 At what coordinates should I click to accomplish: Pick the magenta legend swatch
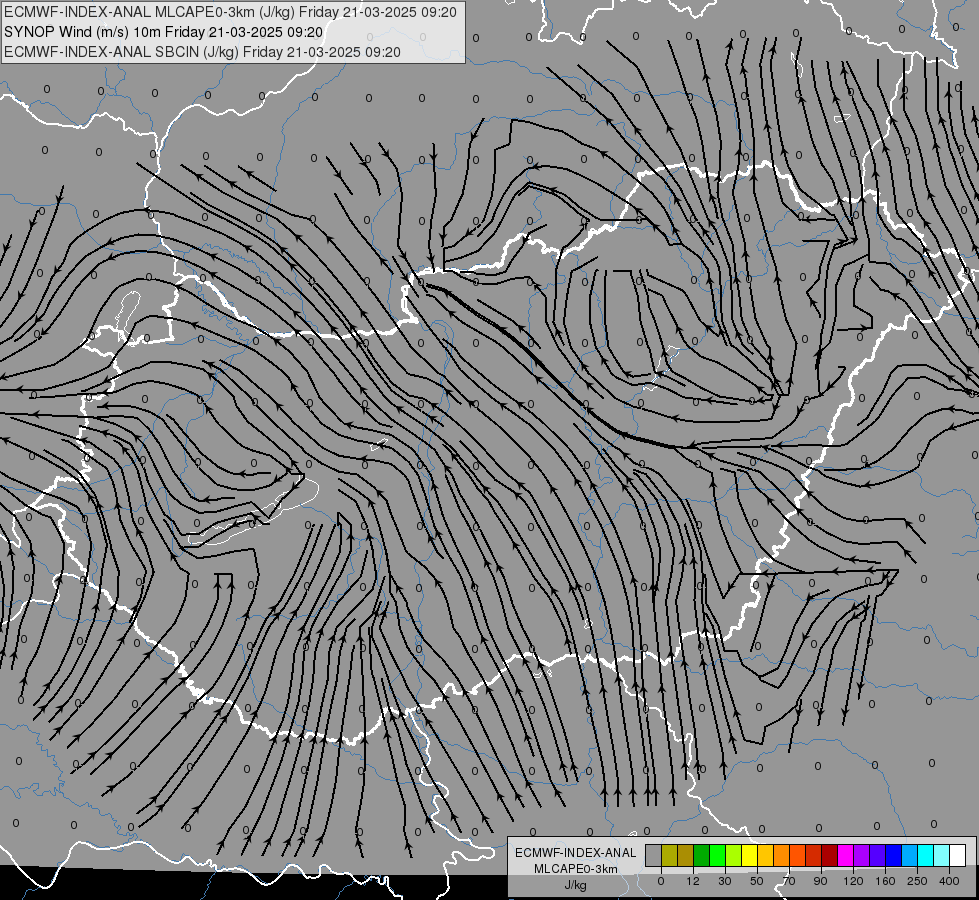click(846, 855)
